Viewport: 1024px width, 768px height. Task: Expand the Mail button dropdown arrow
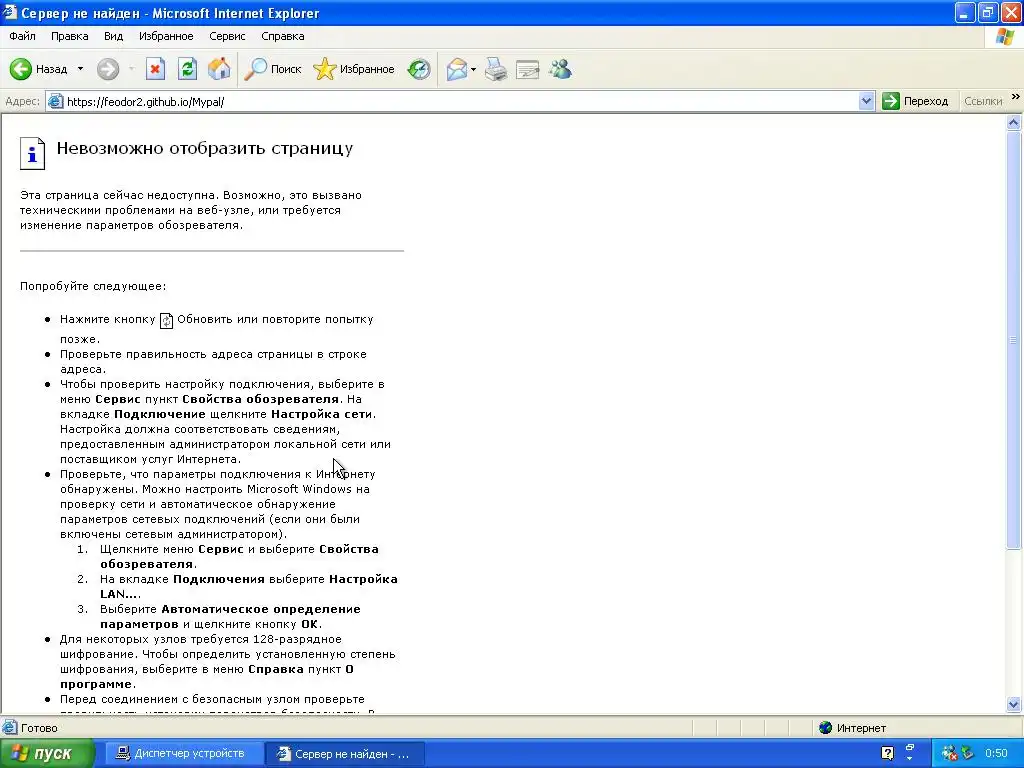point(473,69)
